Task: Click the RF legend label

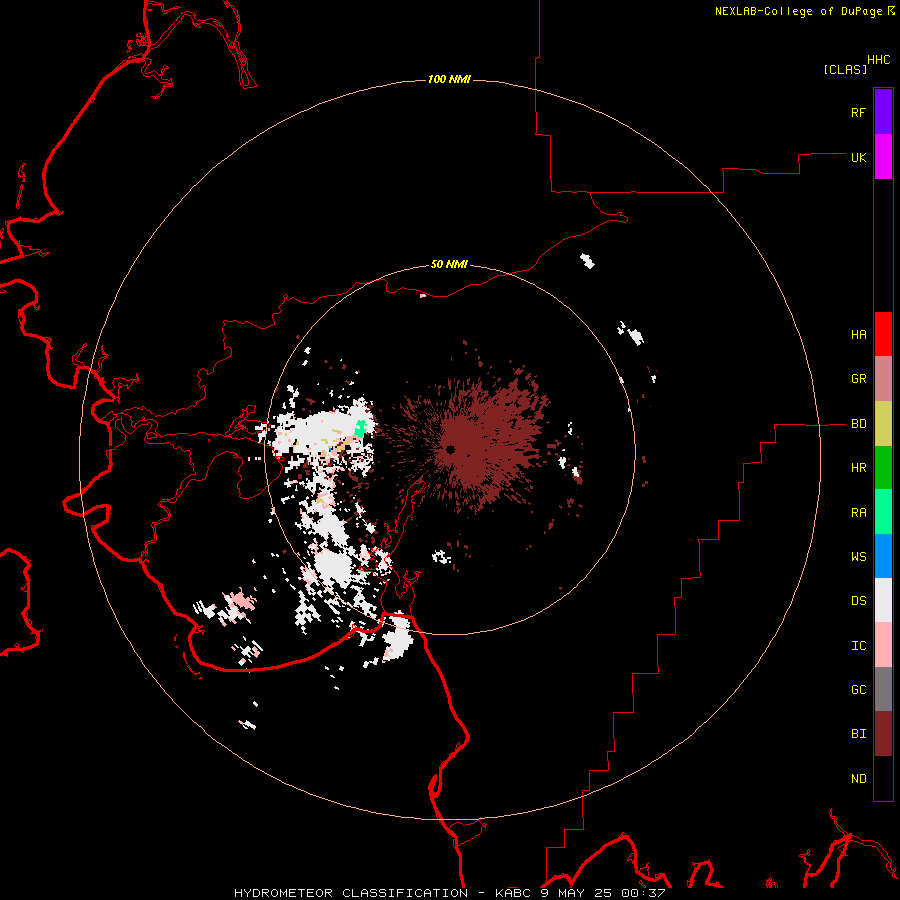Action: click(858, 112)
